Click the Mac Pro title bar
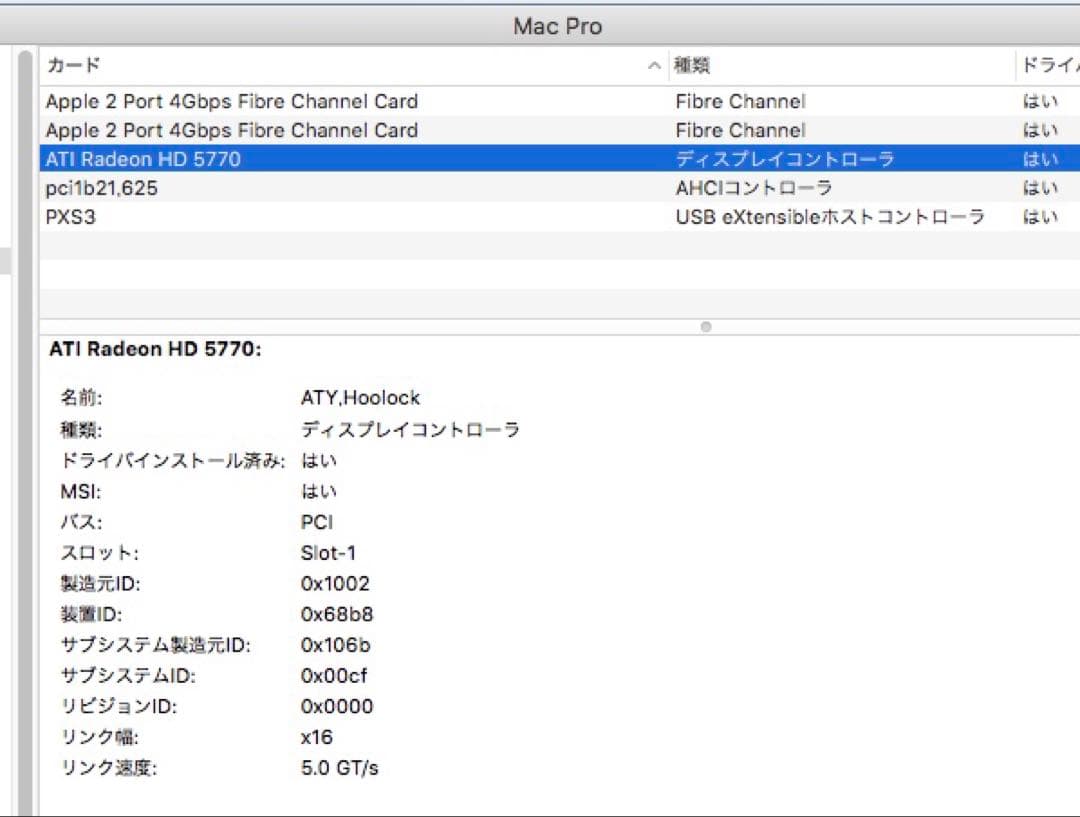 556,25
